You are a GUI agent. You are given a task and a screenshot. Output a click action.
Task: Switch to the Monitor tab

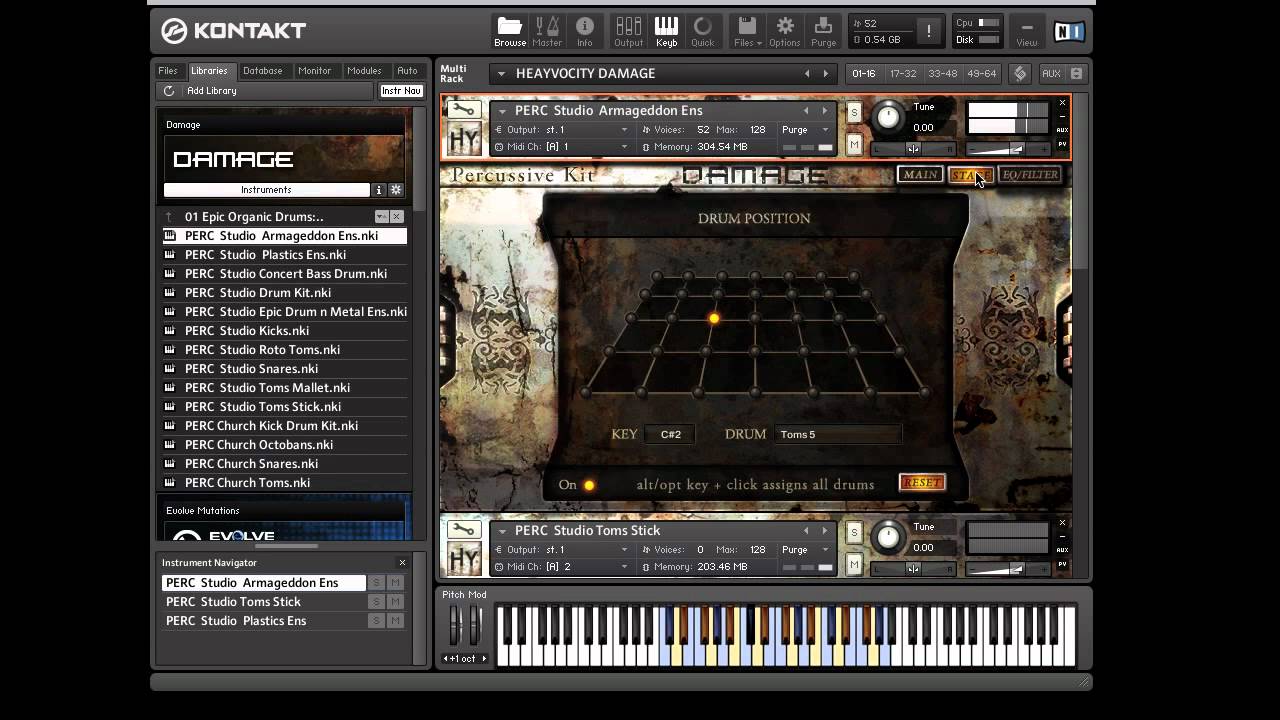coord(314,71)
